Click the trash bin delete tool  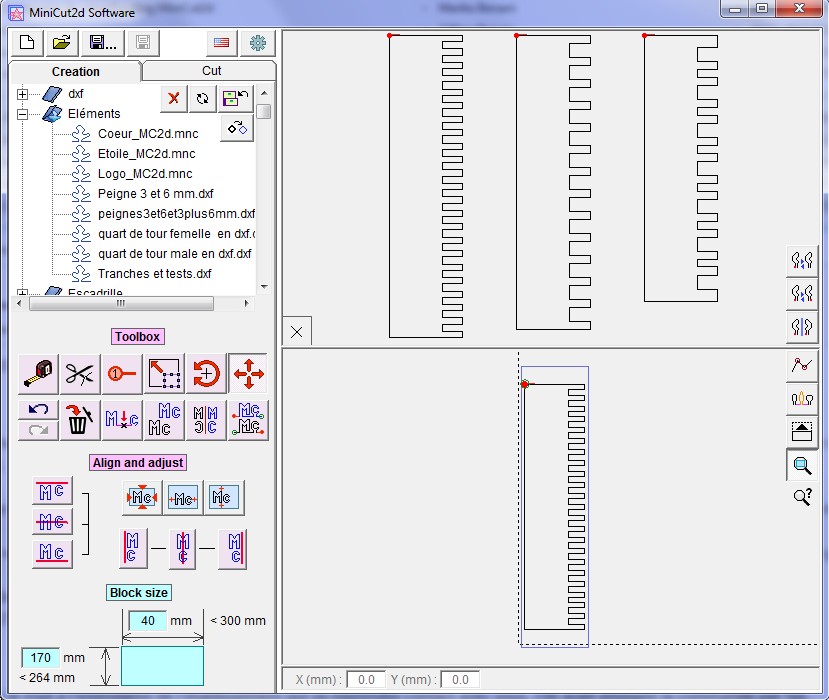click(x=80, y=420)
